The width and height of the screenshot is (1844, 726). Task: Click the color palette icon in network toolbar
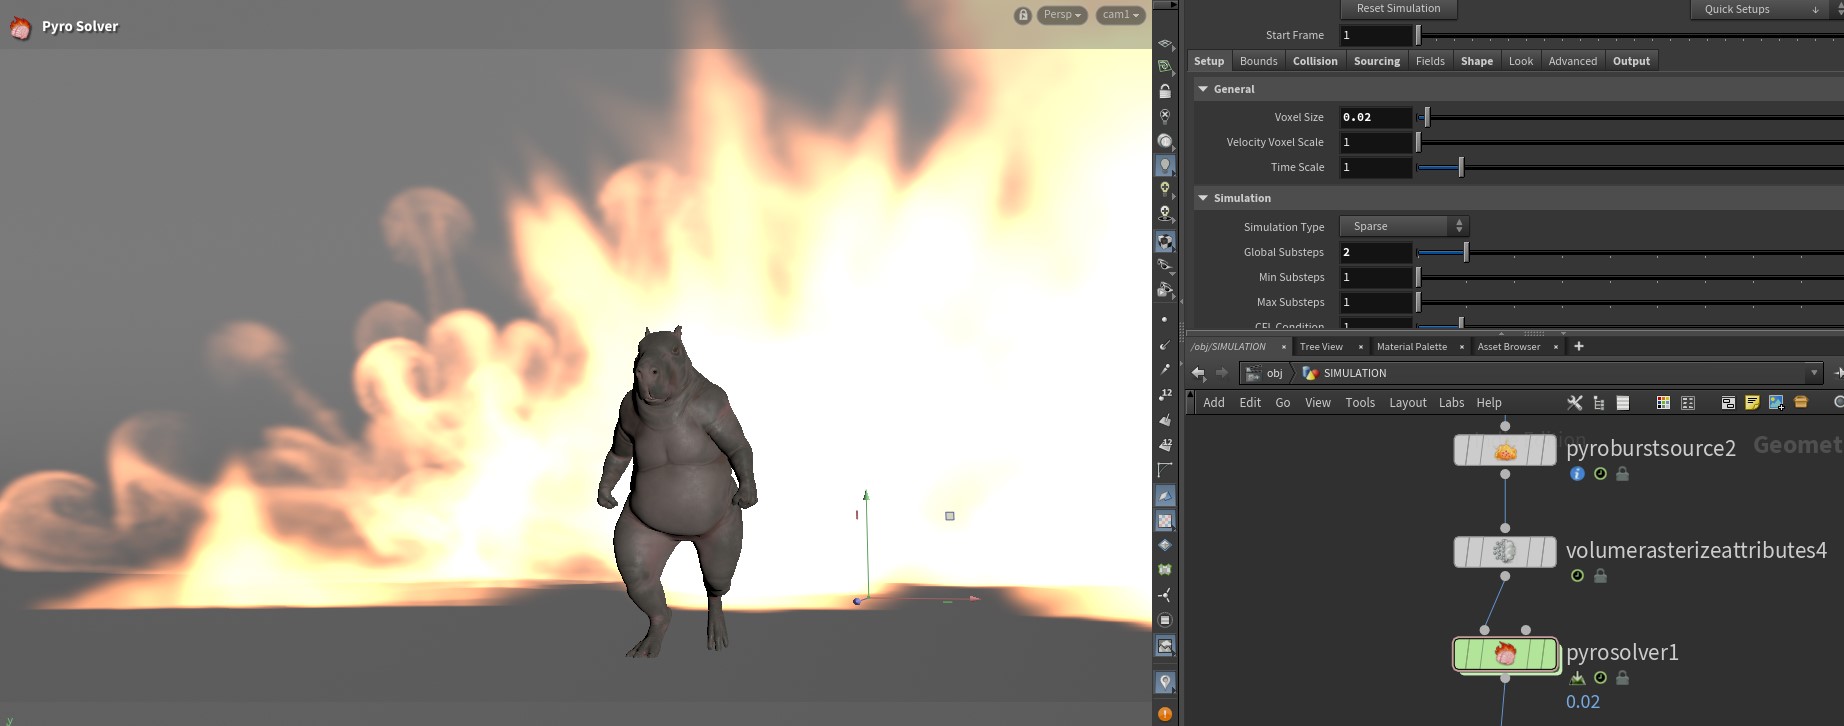tap(1663, 402)
